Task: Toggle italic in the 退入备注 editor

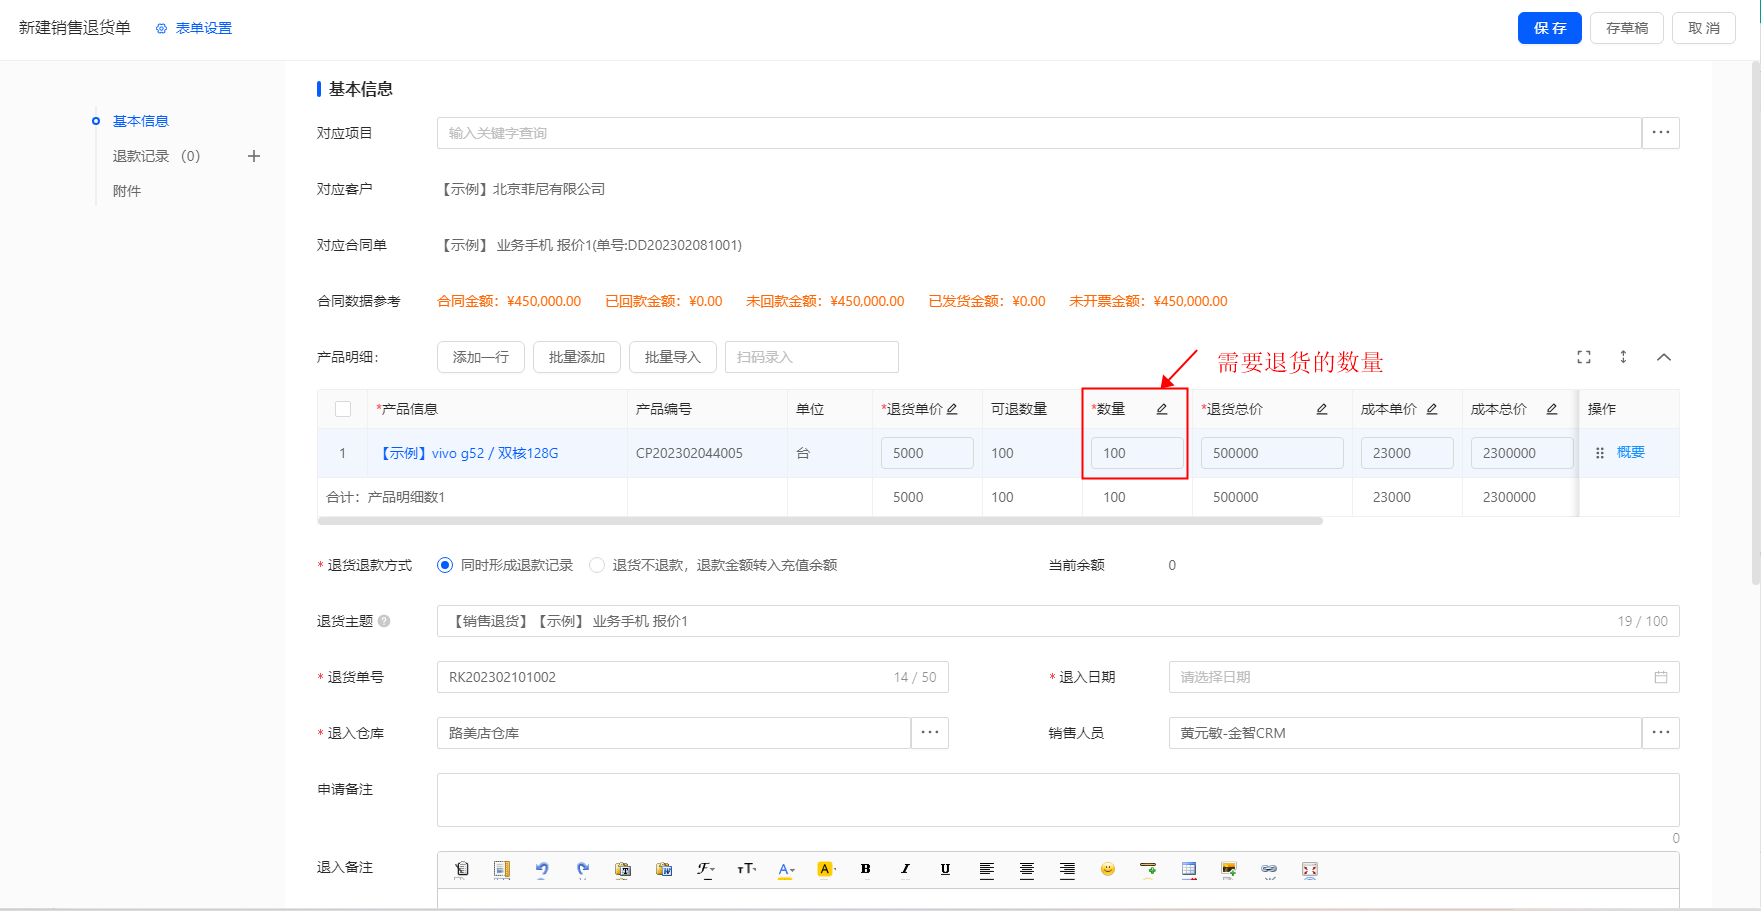Action: pos(905,869)
